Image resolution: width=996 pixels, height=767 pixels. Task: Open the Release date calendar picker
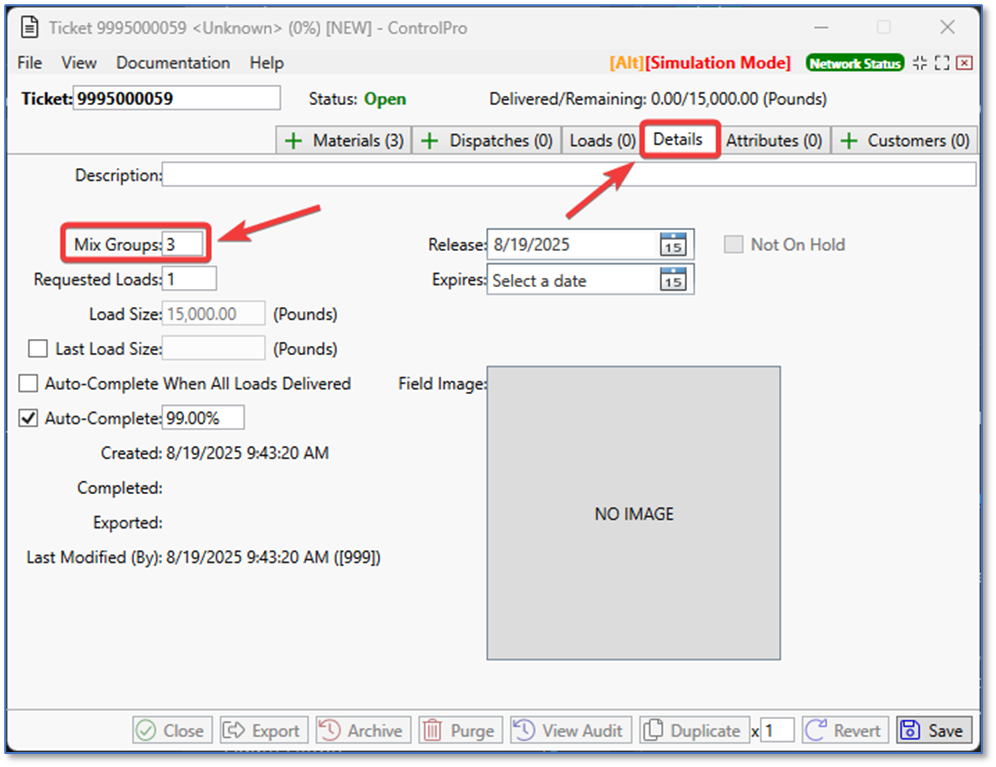tap(673, 244)
